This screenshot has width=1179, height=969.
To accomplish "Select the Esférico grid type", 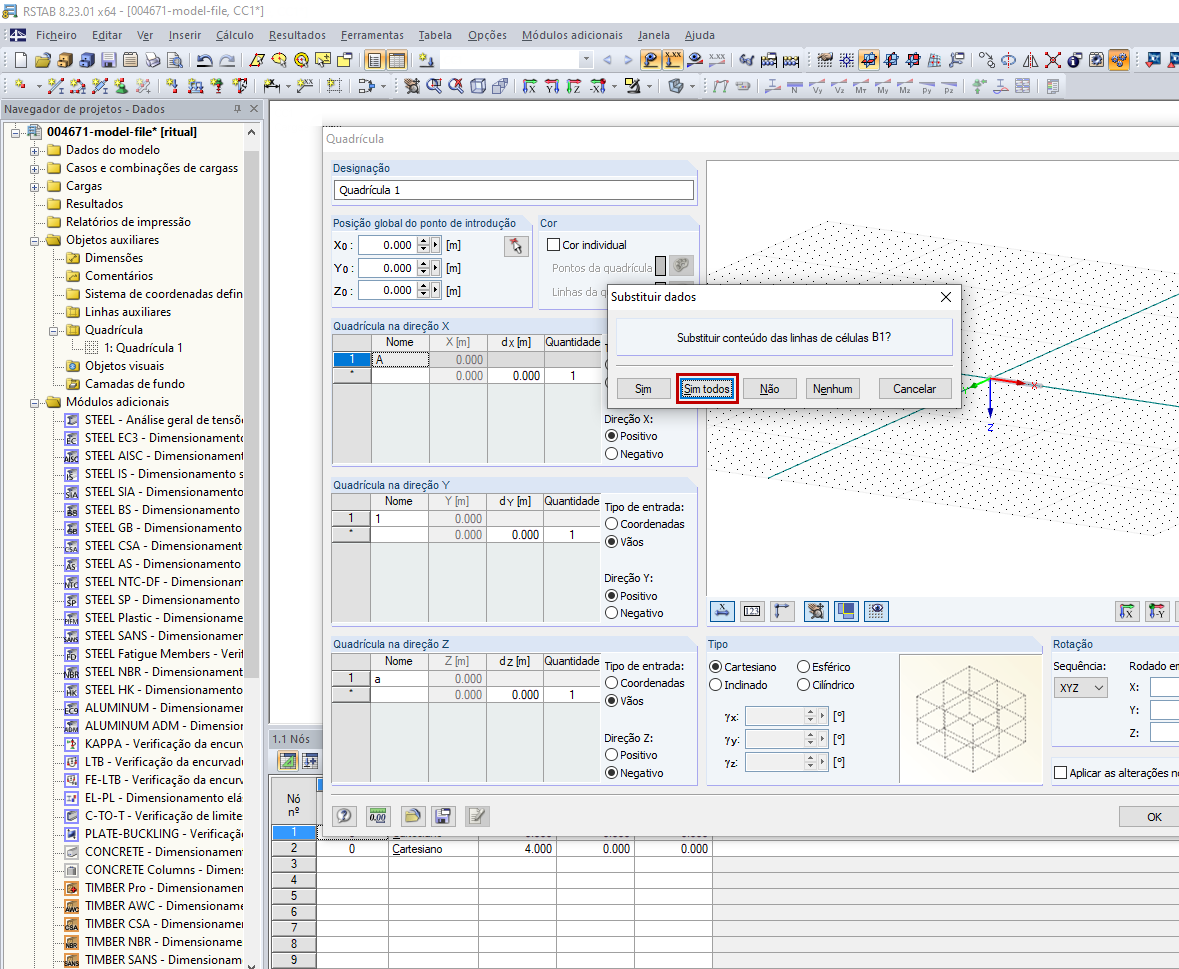I will click(x=804, y=667).
